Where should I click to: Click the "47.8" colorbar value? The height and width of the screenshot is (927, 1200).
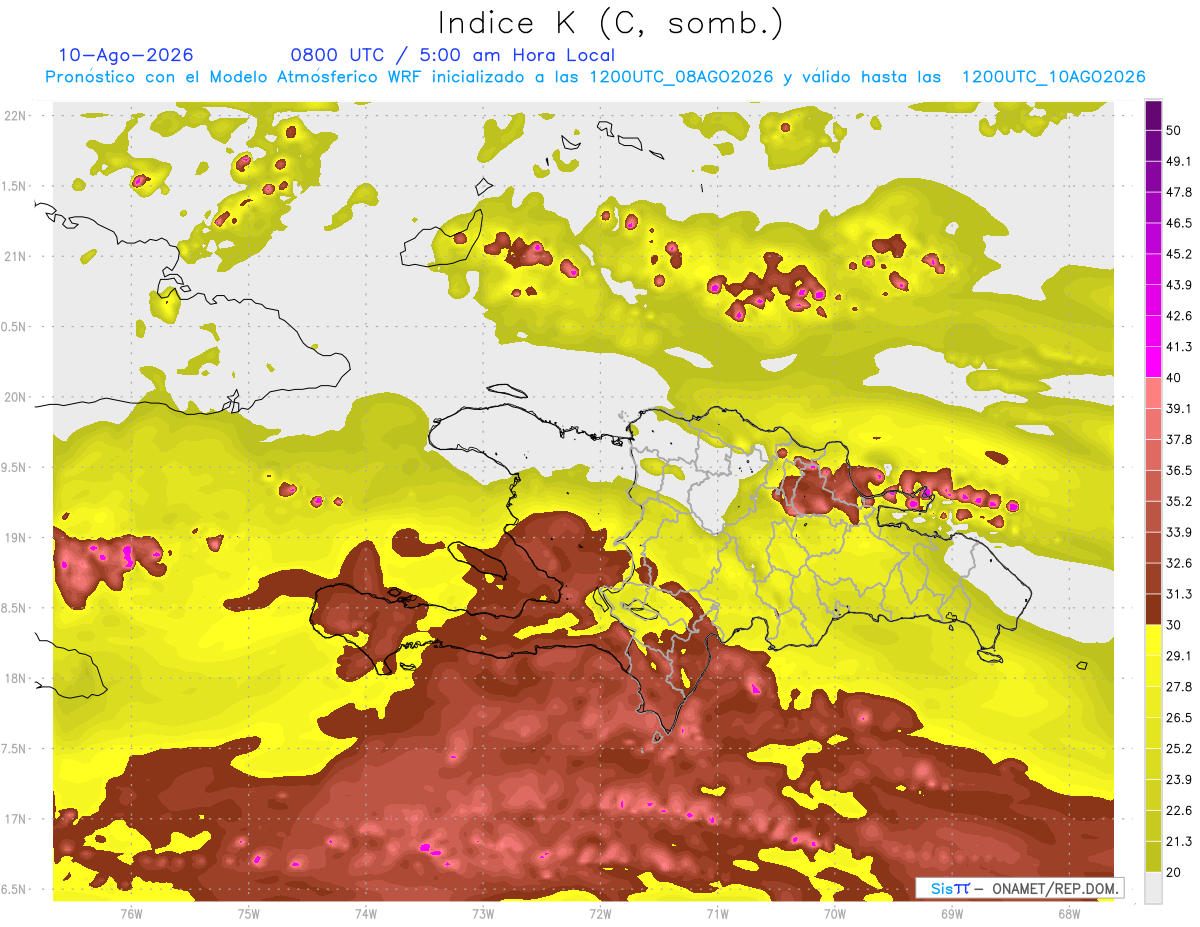pyautogui.click(x=1179, y=192)
